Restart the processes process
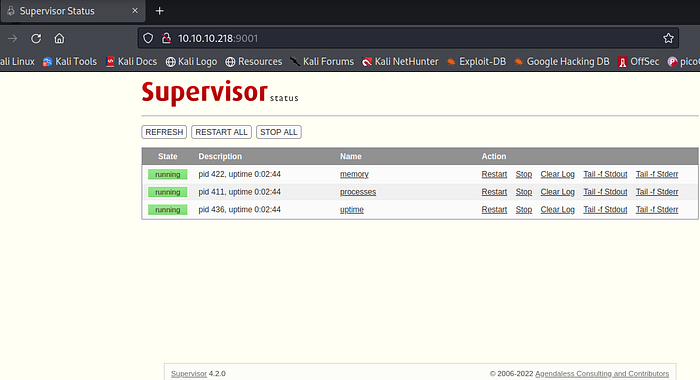 pyautogui.click(x=494, y=192)
